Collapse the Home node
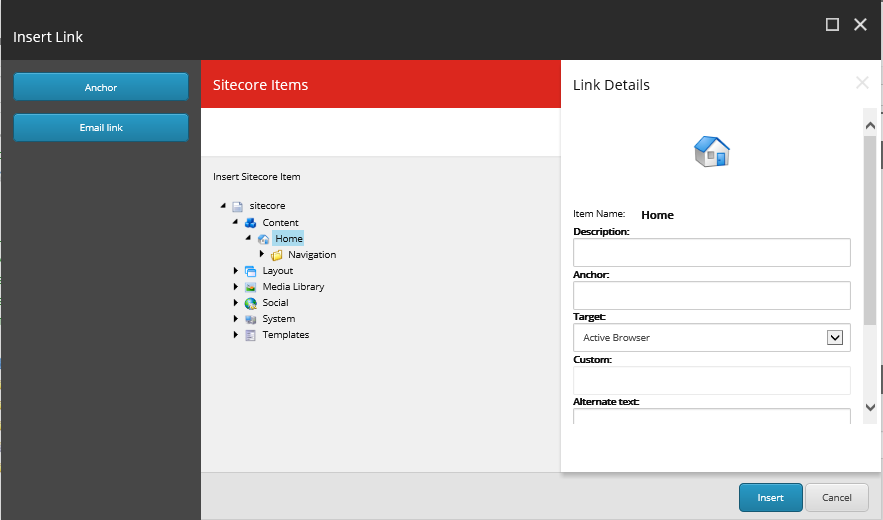 (248, 238)
